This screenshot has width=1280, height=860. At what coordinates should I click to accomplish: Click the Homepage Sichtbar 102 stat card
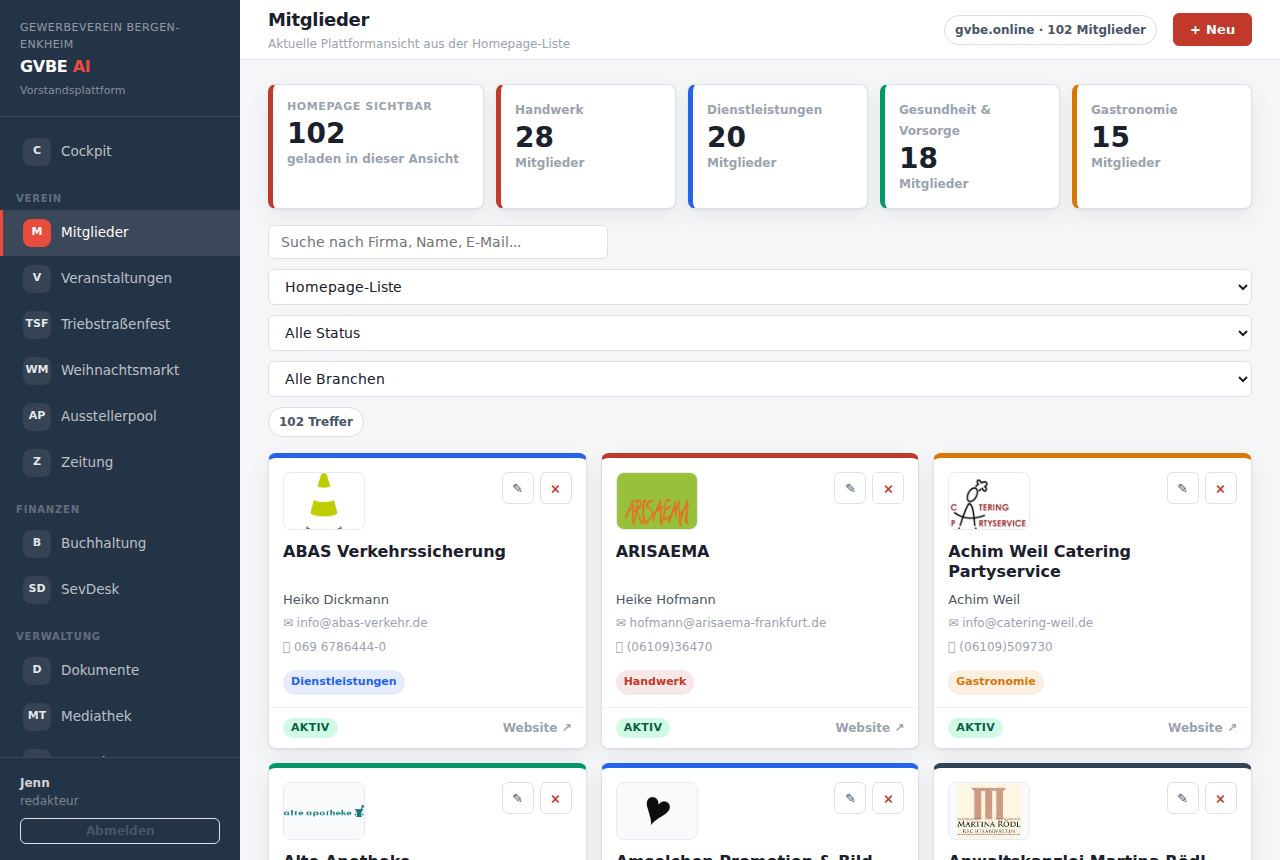click(376, 146)
